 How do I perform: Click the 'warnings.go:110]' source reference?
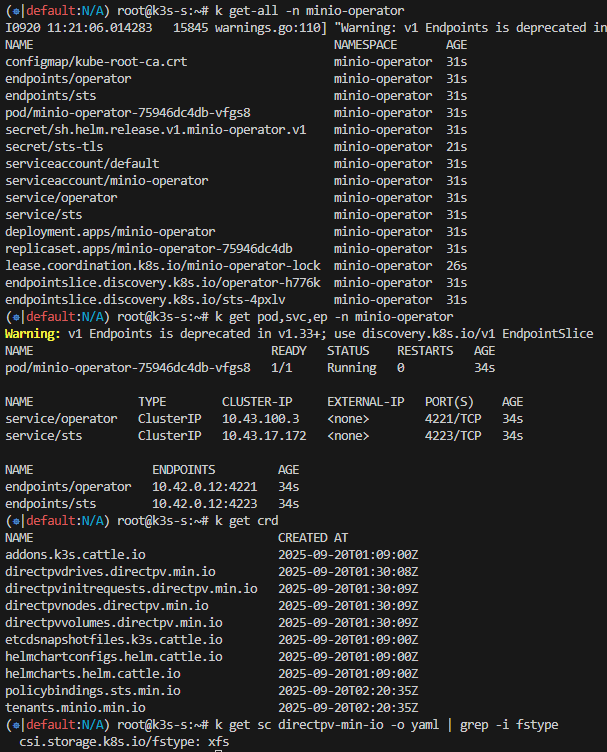(x=271, y=28)
